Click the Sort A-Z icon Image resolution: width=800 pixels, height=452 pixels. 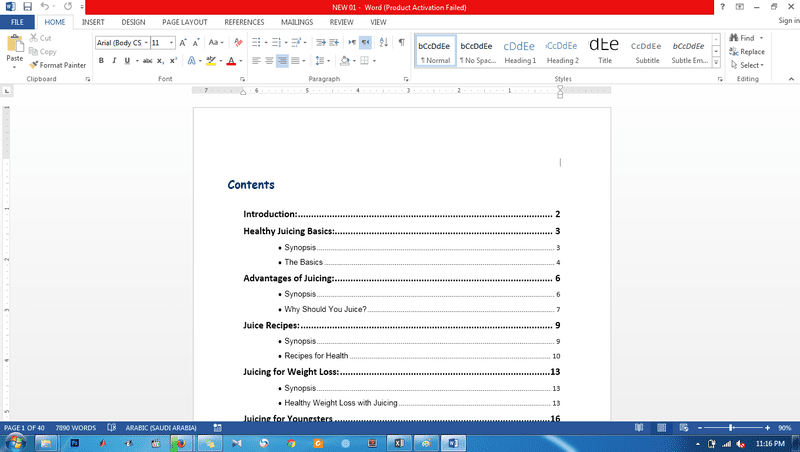click(383, 43)
